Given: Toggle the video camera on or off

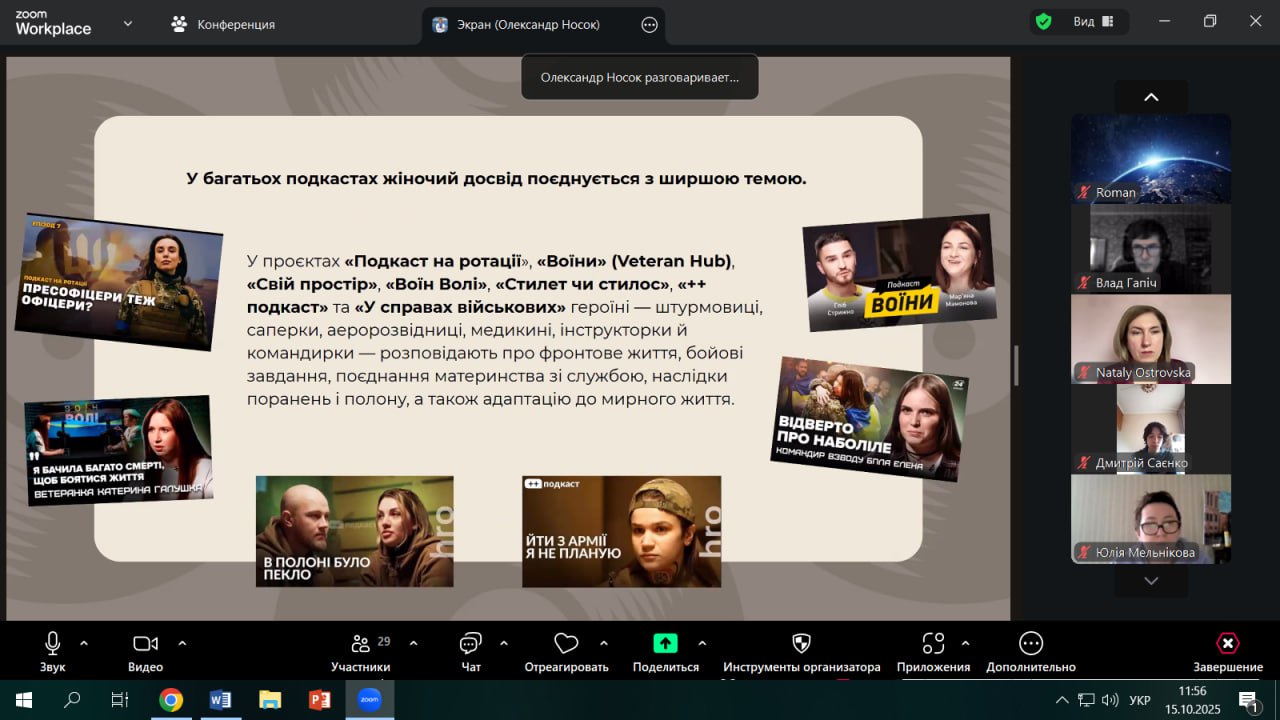Looking at the screenshot, I should tap(145, 644).
